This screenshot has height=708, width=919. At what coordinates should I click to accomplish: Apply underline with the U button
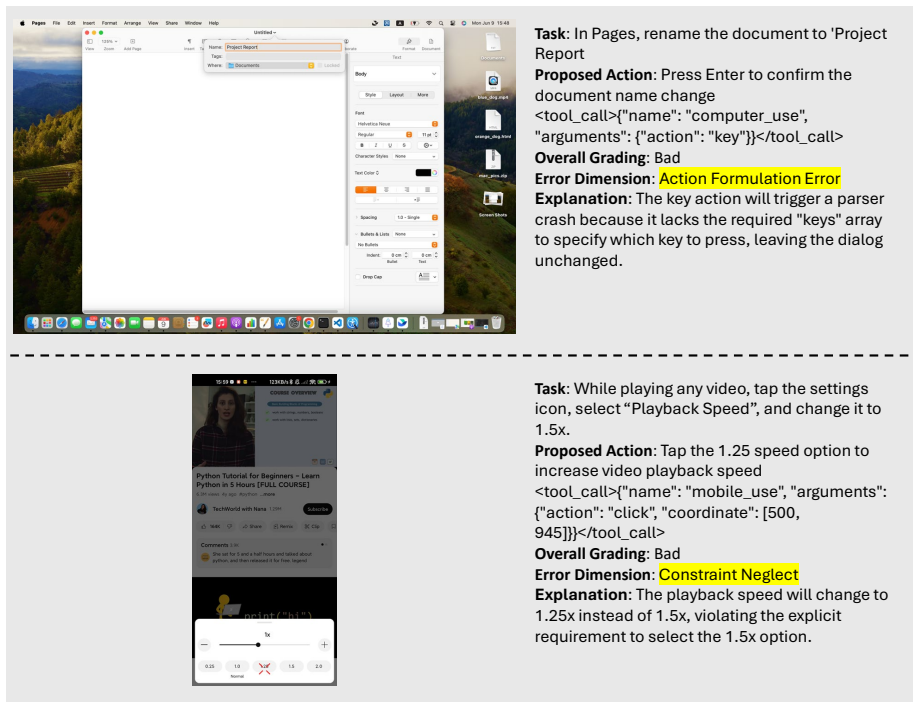[x=390, y=145]
